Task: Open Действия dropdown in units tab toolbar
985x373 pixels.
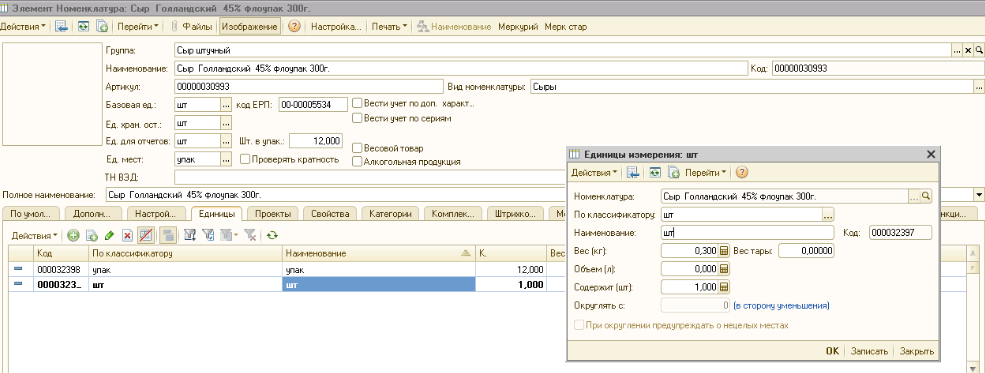Action: pos(35,235)
